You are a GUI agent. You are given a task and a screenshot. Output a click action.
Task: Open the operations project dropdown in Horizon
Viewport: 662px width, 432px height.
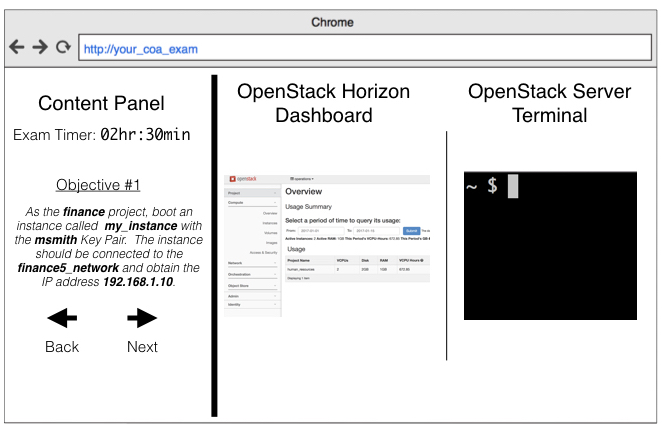302,179
